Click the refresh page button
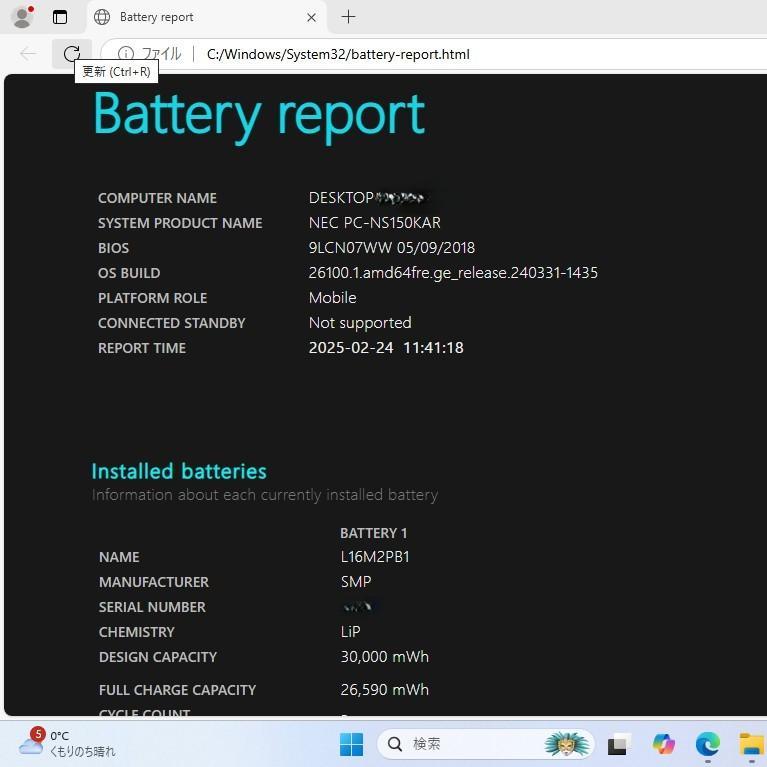The image size is (767, 767). (72, 53)
